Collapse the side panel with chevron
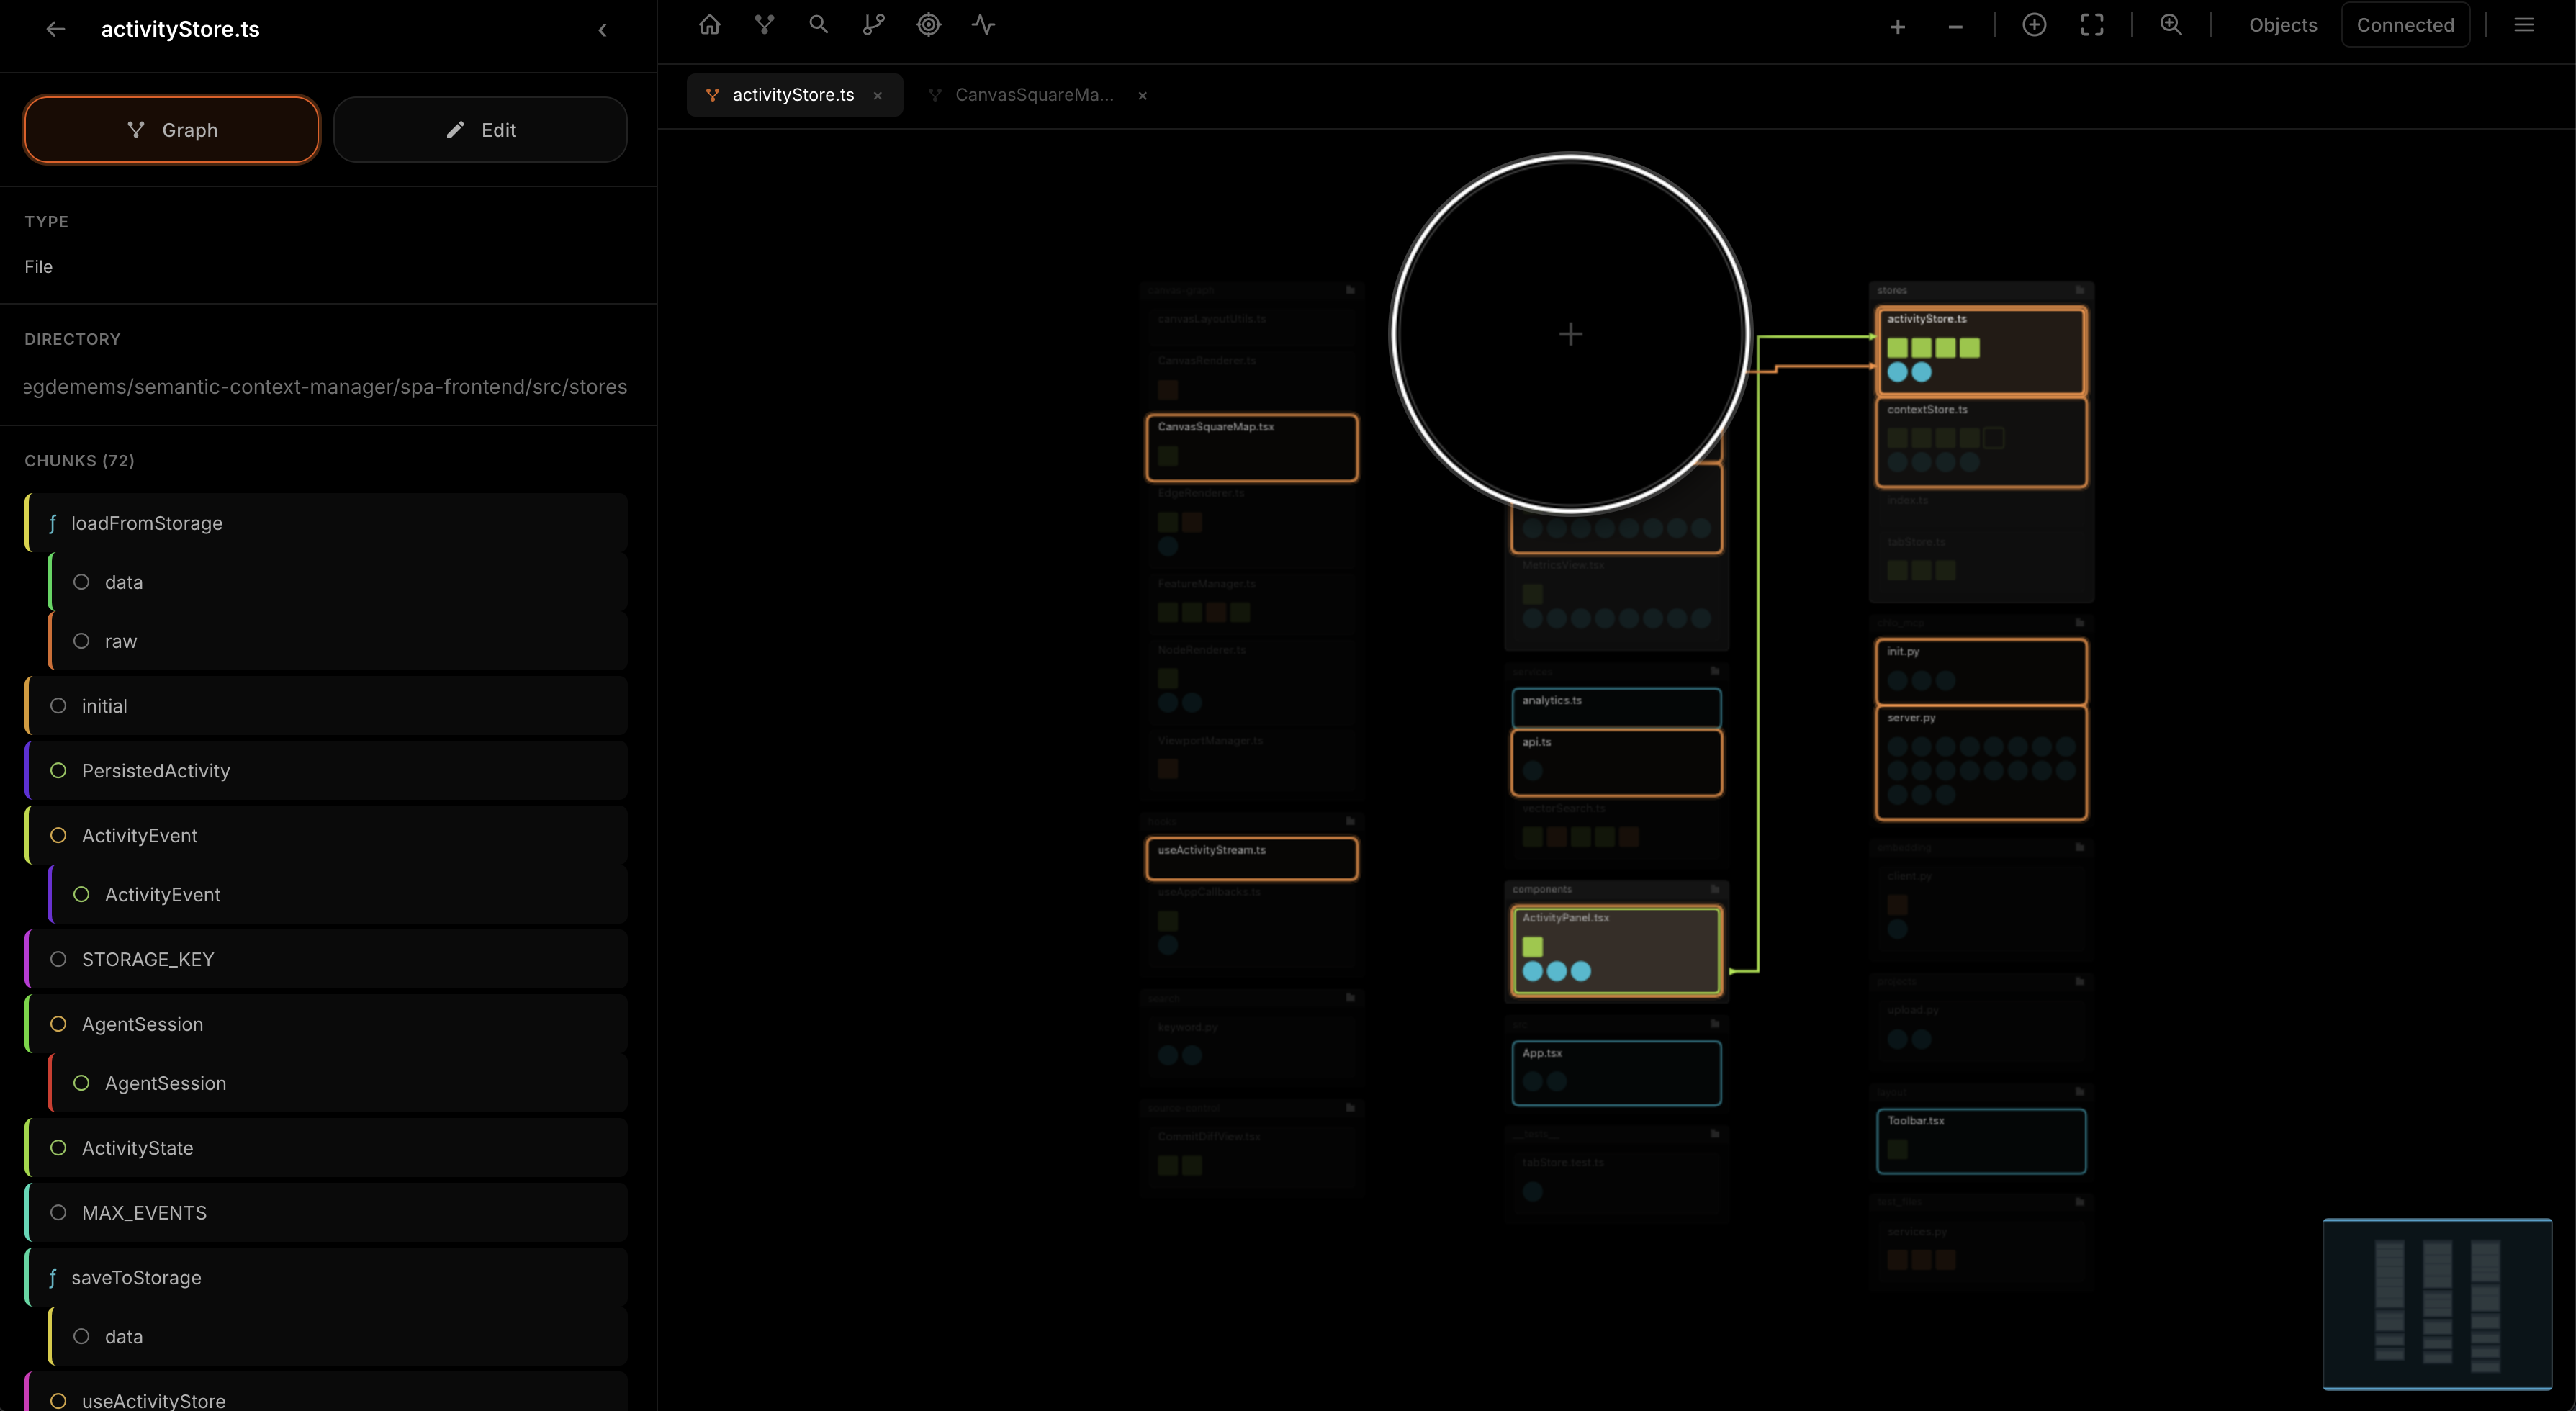The width and height of the screenshot is (2576, 1411). pos(602,30)
